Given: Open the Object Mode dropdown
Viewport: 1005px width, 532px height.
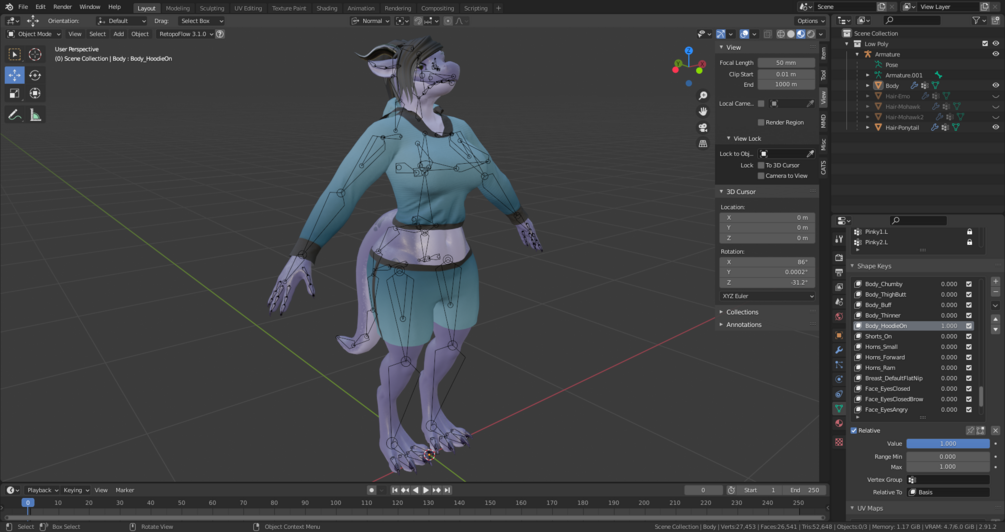Looking at the screenshot, I should click(34, 34).
